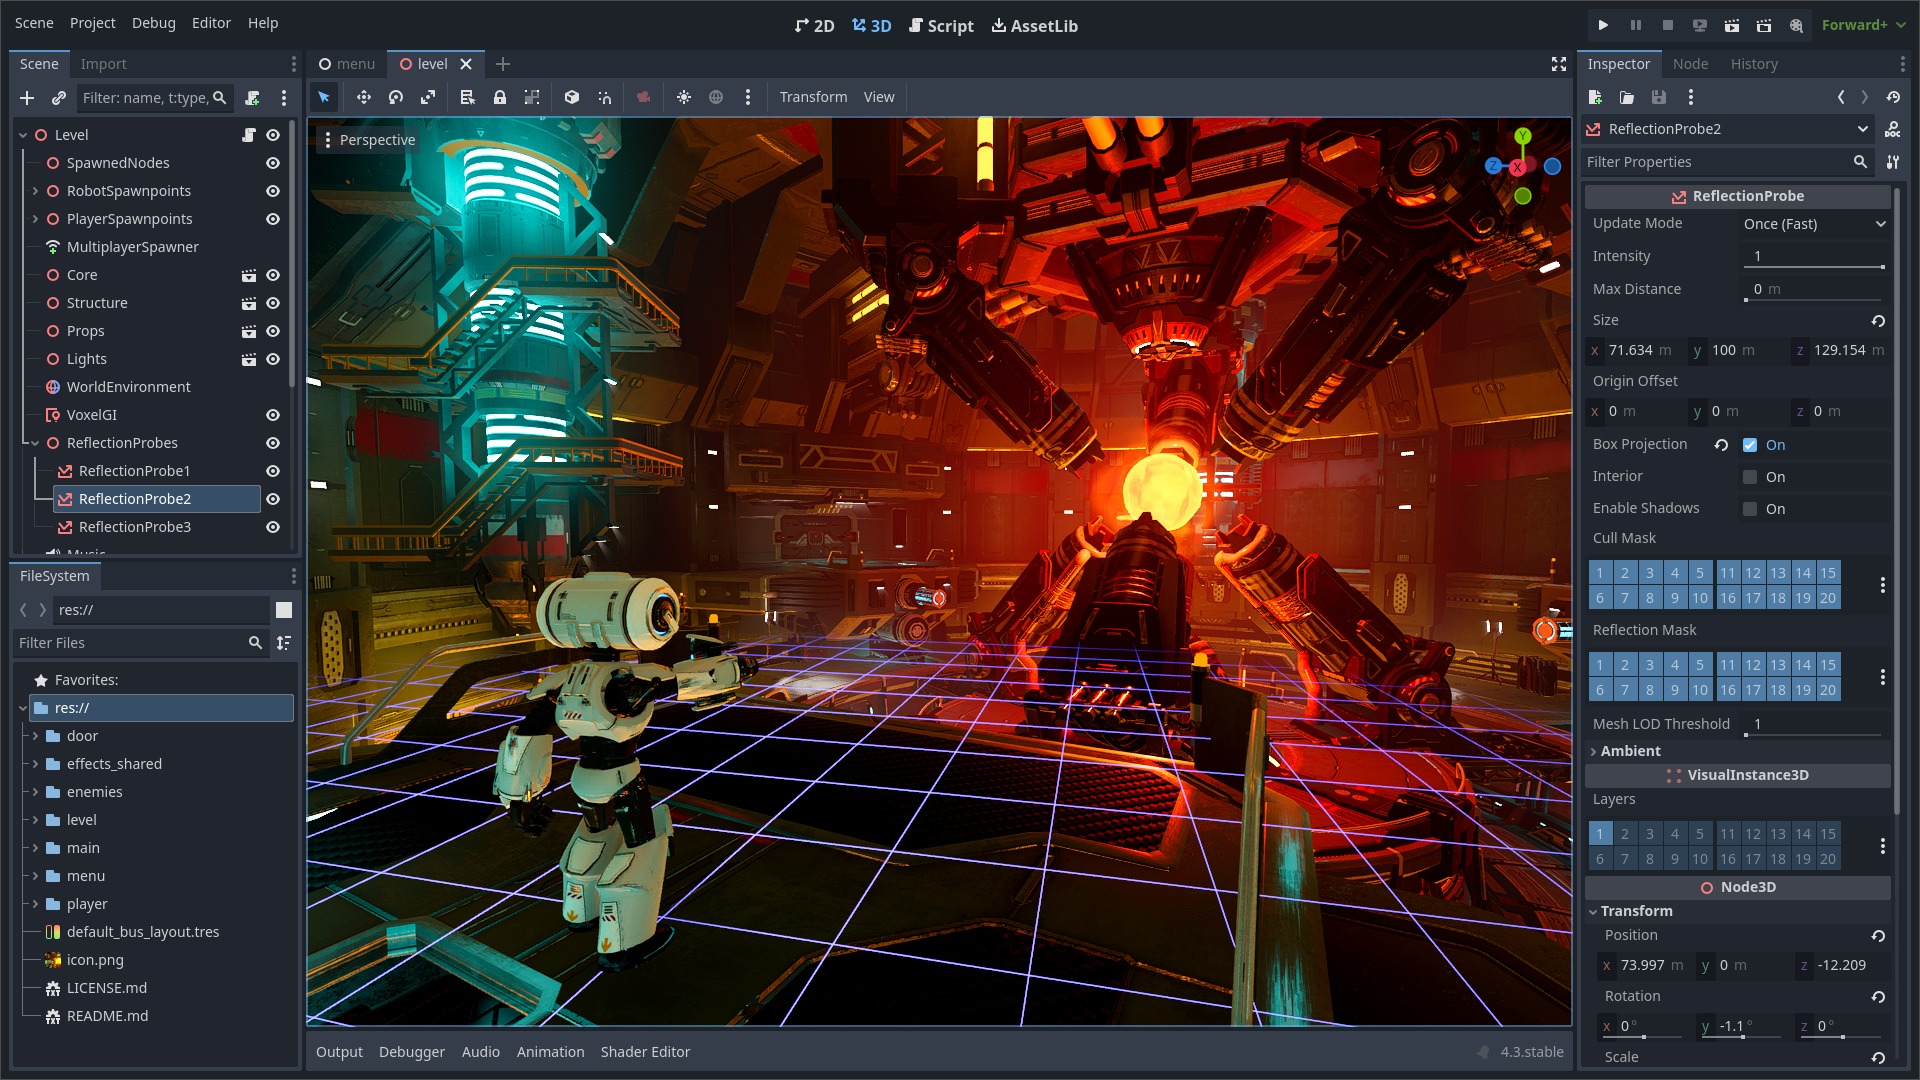
Task: Switch to the Script tab in top bar
Action: 944,25
